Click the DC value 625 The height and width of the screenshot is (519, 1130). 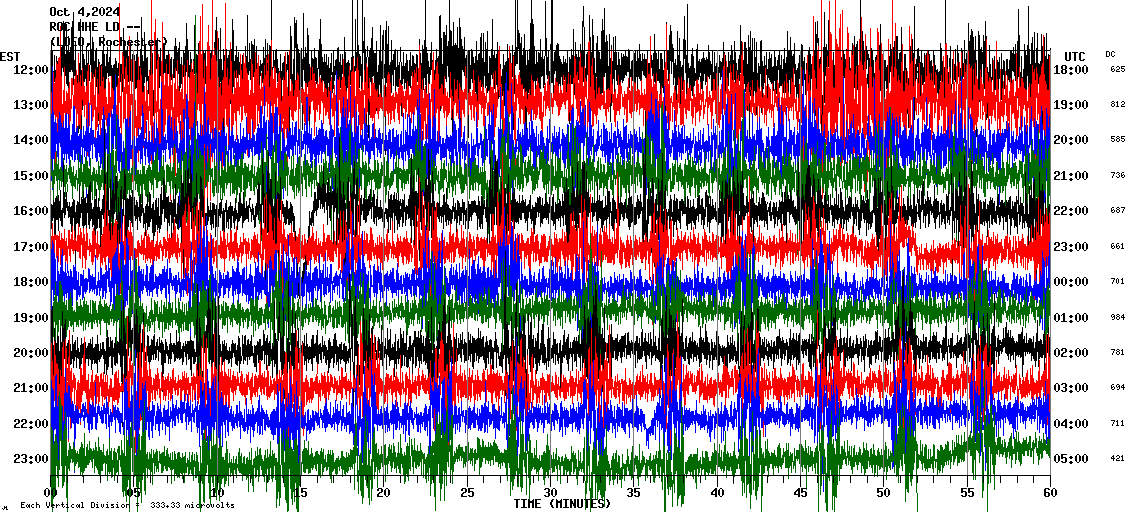coord(1117,70)
